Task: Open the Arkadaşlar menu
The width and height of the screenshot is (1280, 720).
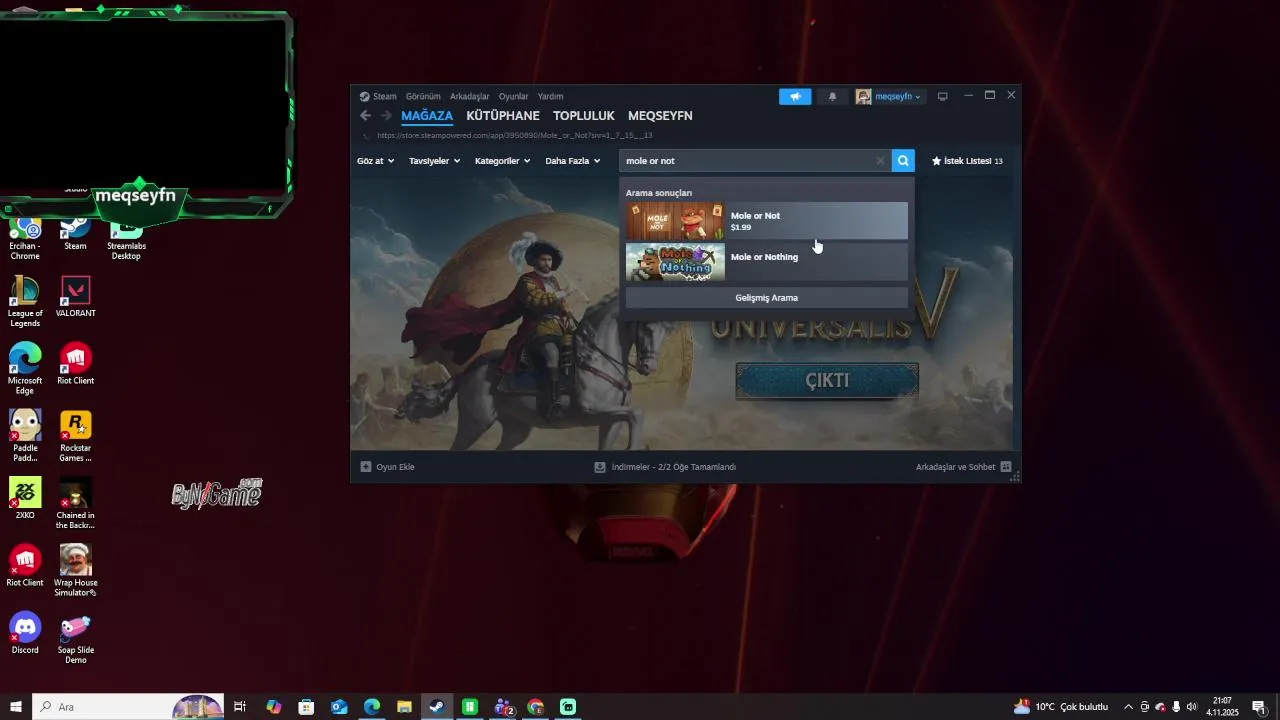Action: pyautogui.click(x=469, y=97)
